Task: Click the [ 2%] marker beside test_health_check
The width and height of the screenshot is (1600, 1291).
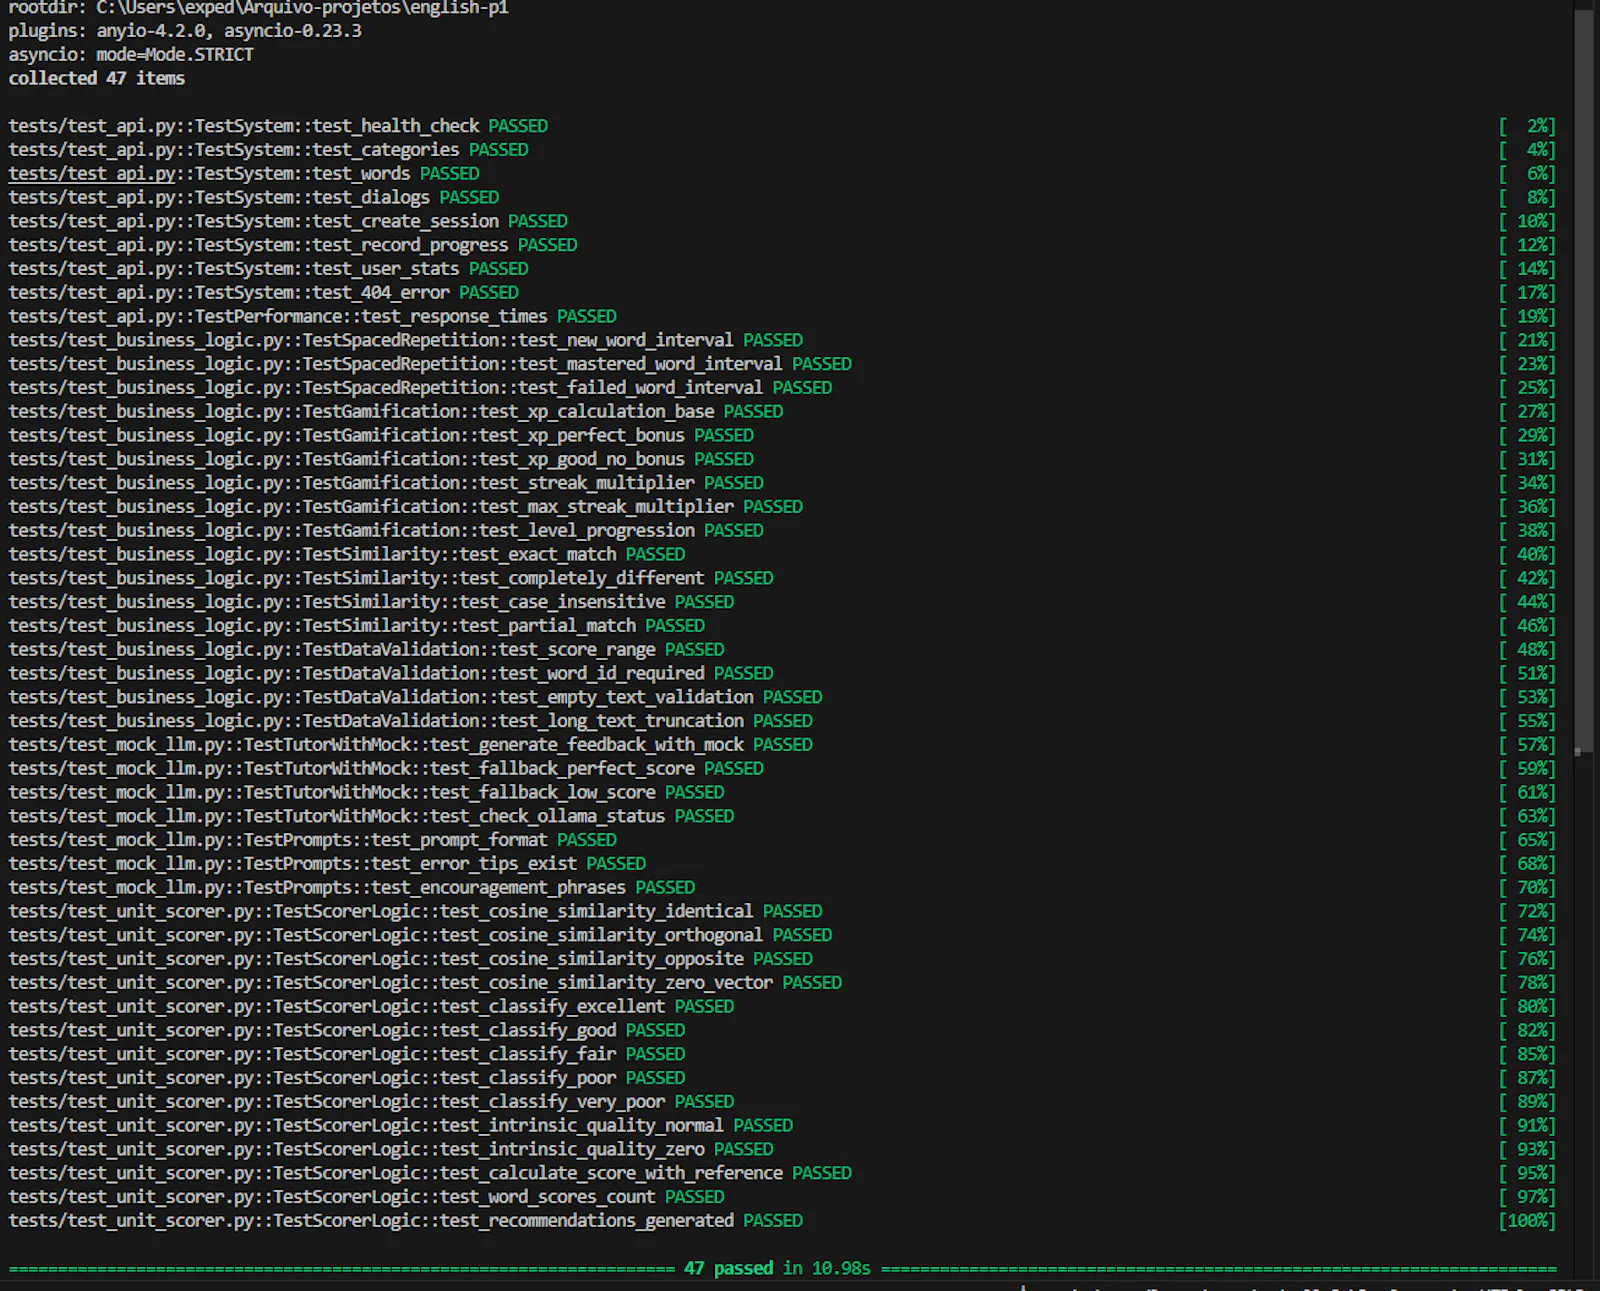Action: pos(1527,126)
